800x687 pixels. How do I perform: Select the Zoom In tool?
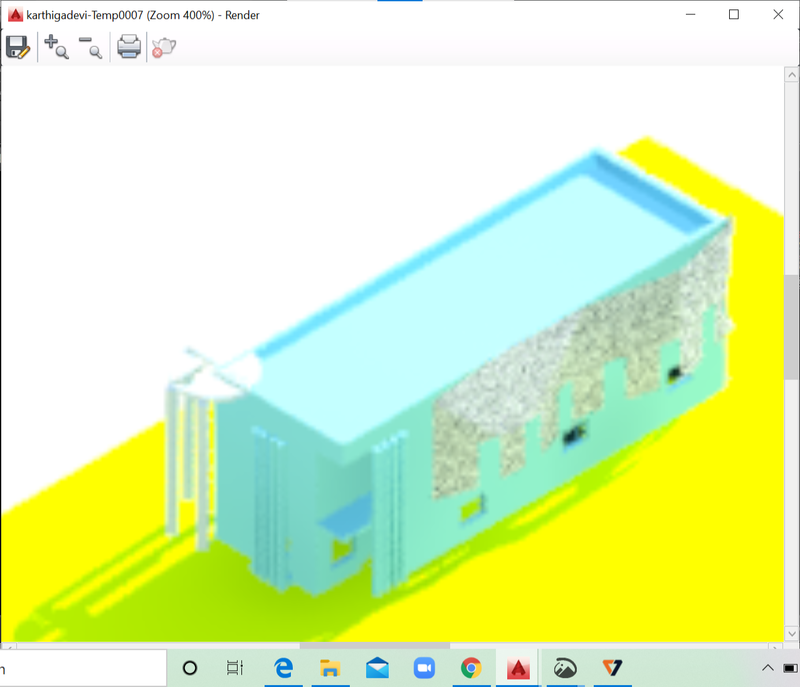[55, 46]
